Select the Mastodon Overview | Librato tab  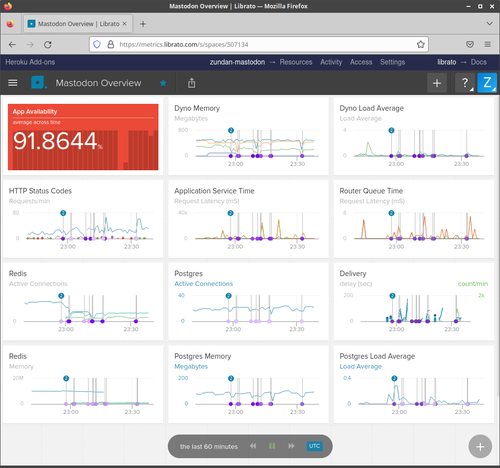[78, 24]
